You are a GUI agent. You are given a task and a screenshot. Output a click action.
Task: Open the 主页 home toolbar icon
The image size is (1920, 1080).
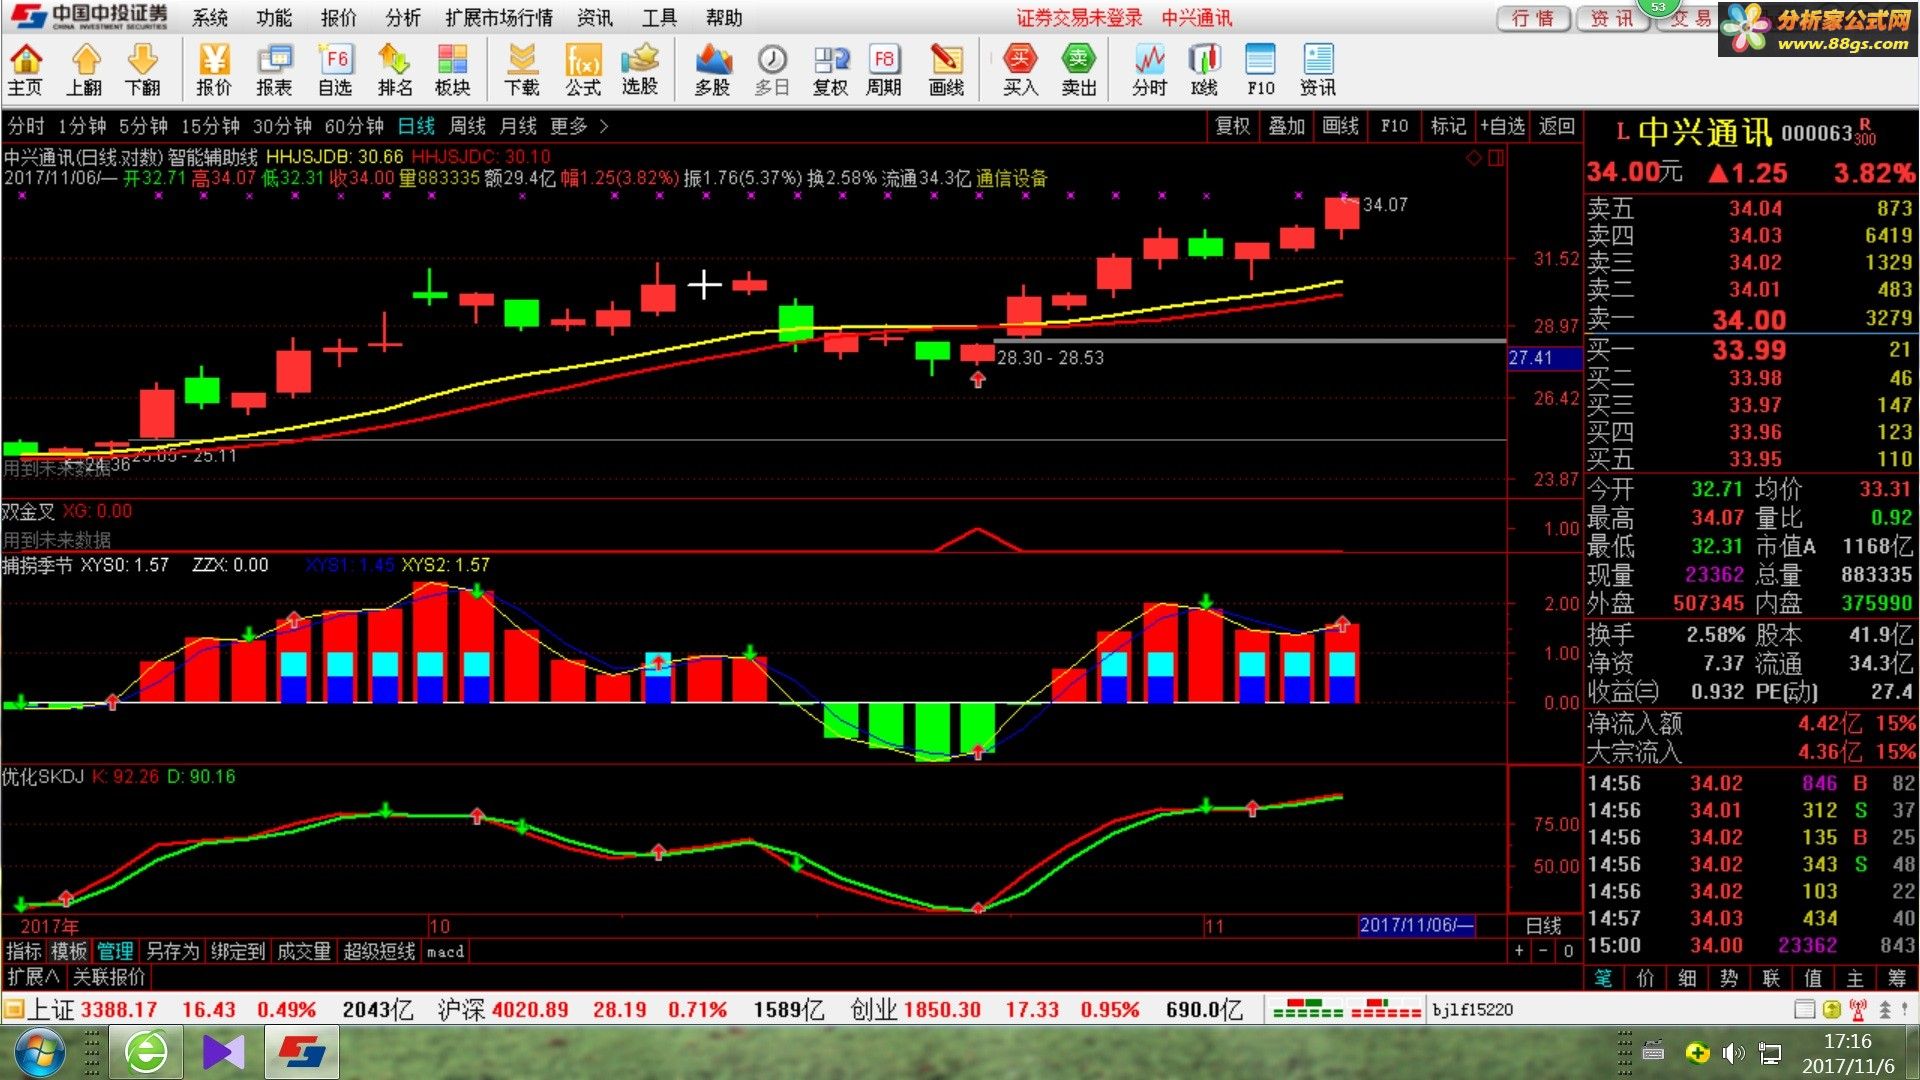pos(26,71)
